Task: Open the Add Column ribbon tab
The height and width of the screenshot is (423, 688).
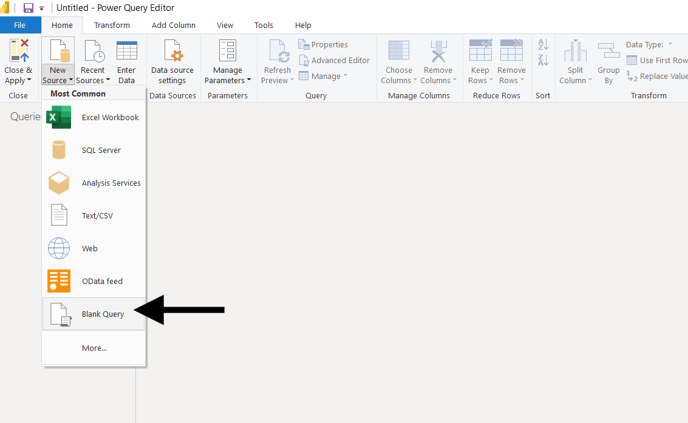Action: (173, 25)
